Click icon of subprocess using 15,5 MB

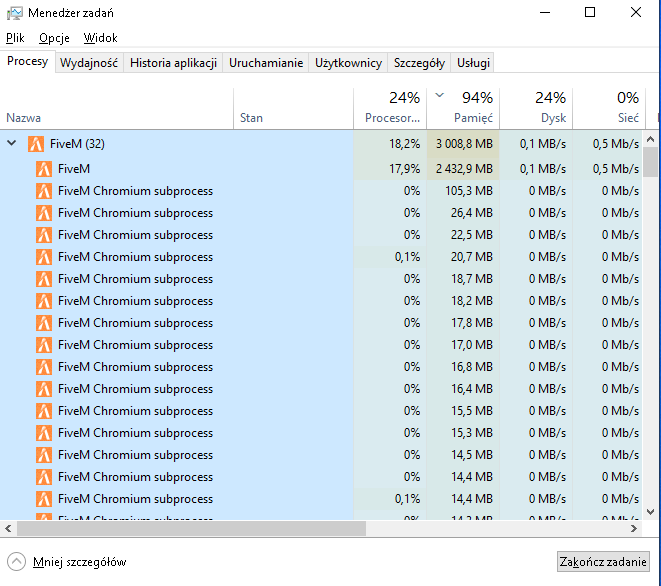pyautogui.click(x=44, y=411)
